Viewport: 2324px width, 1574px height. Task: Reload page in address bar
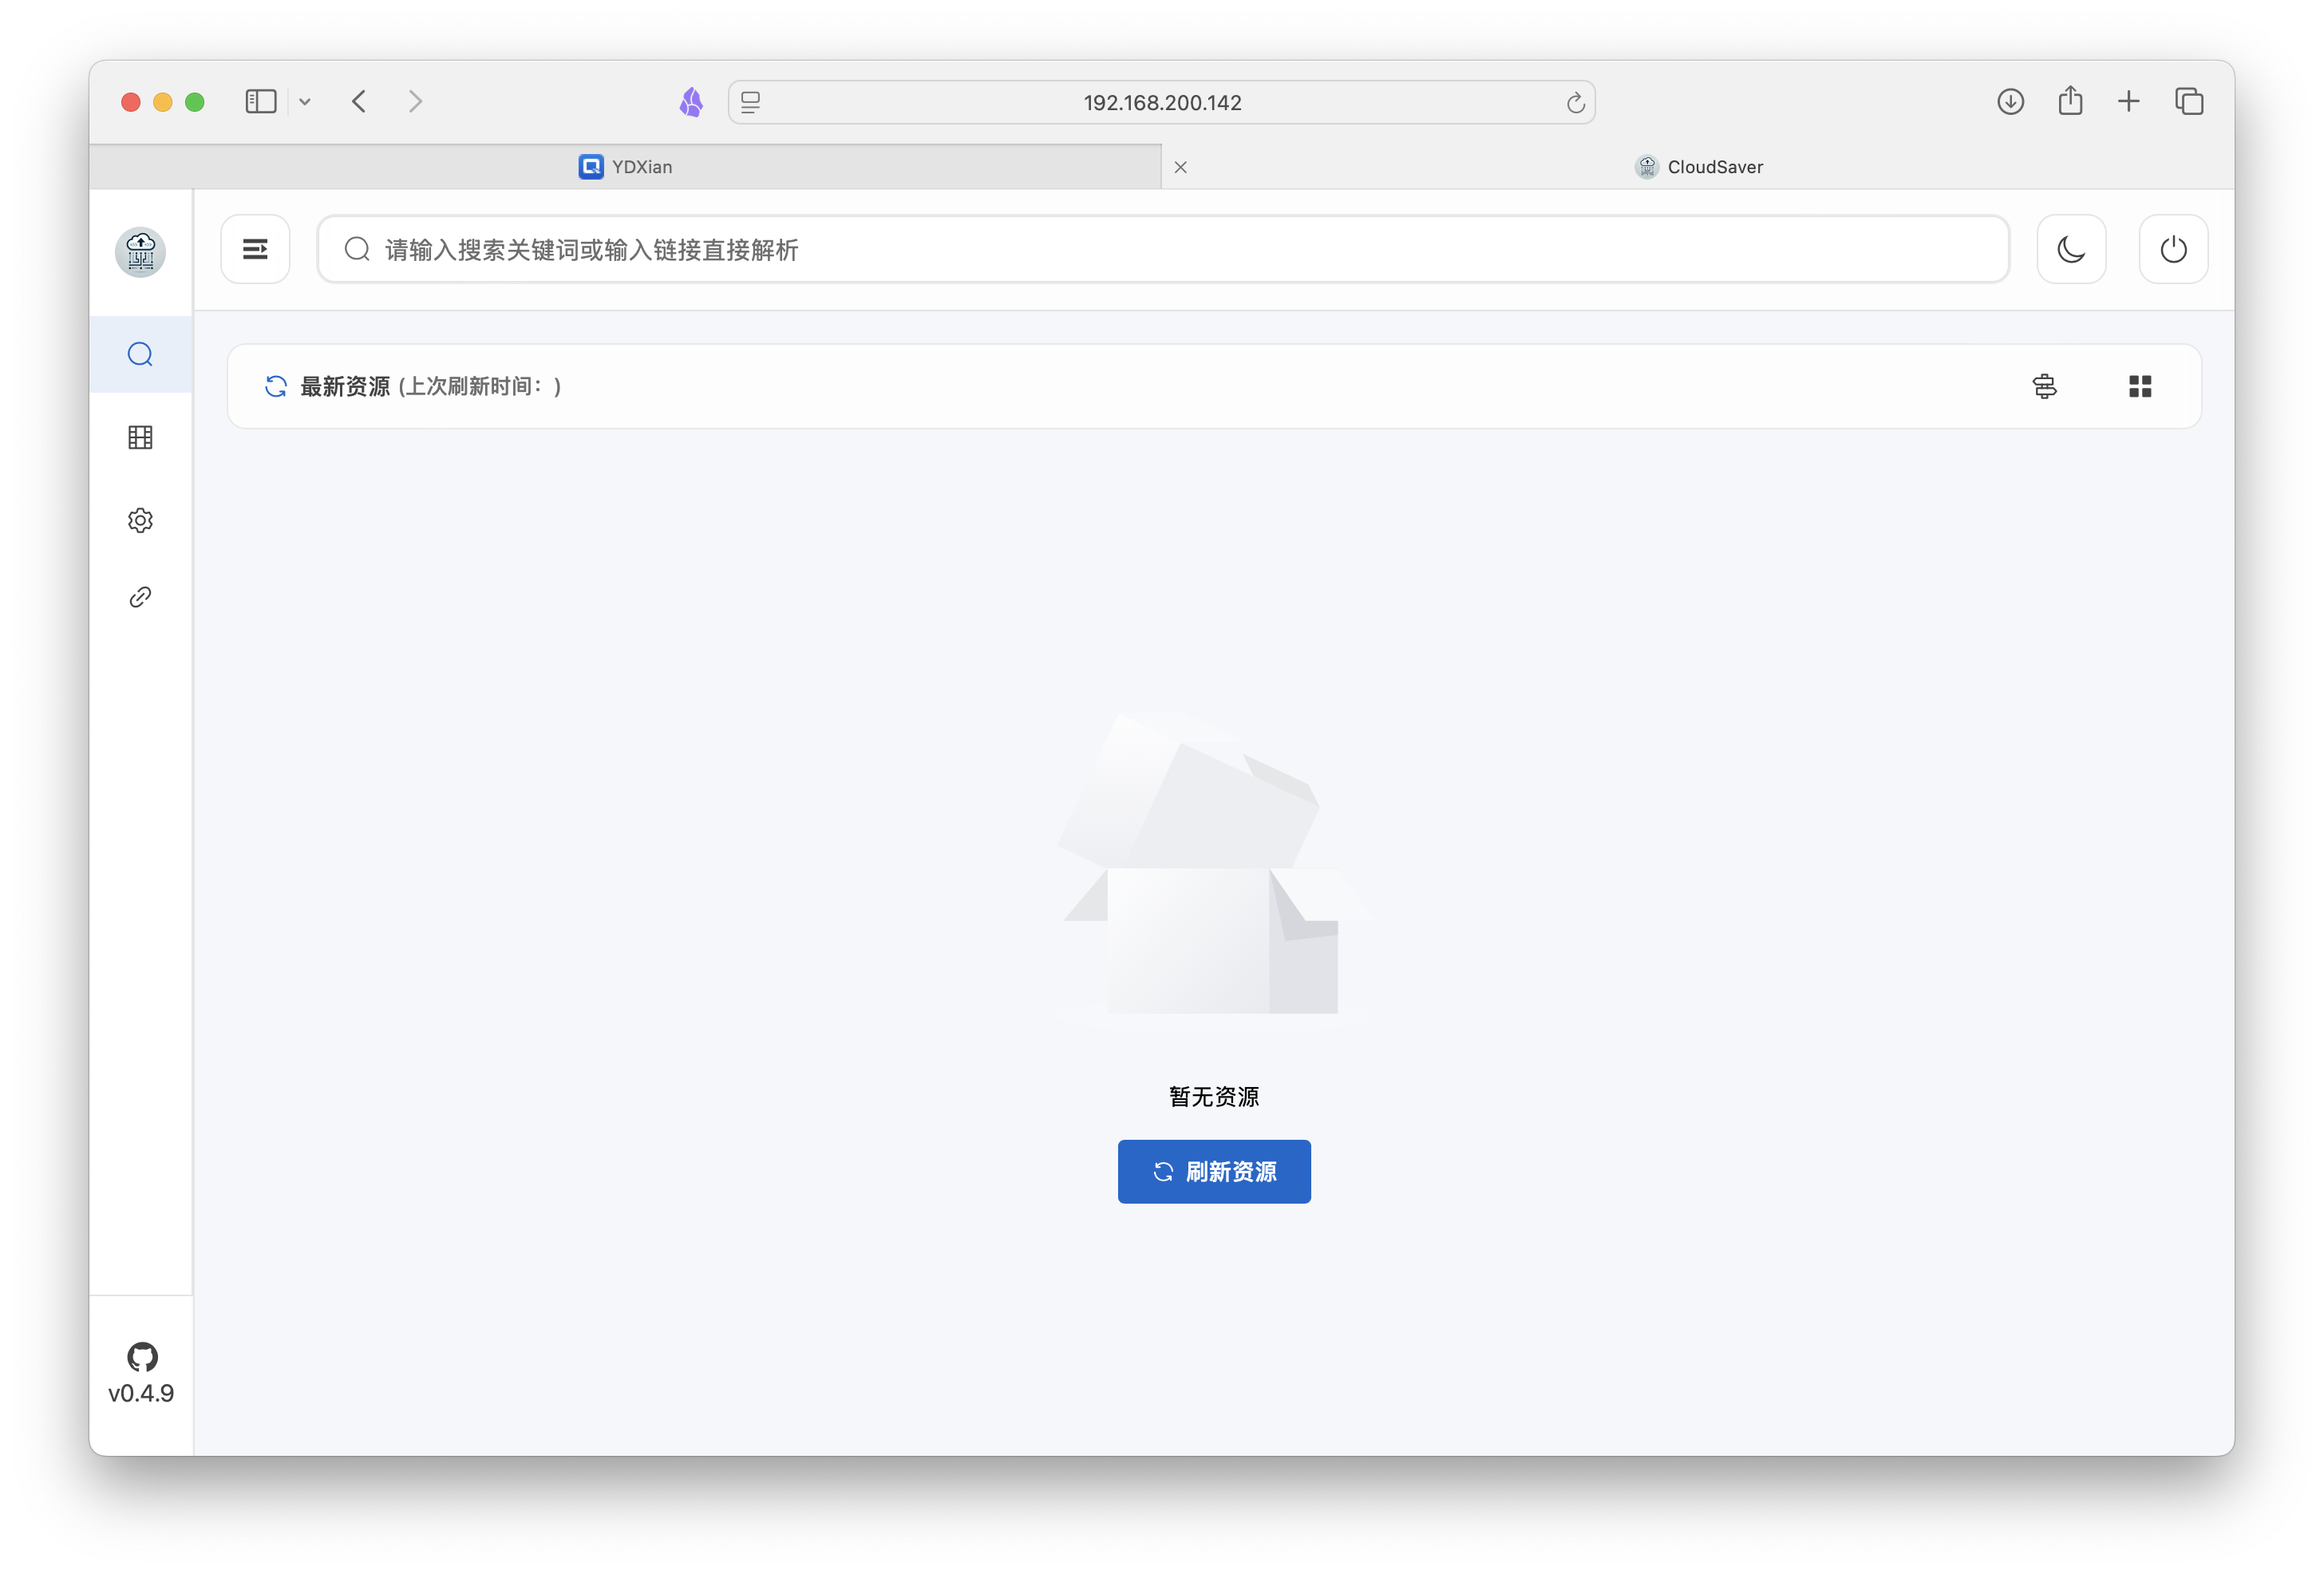tap(1575, 103)
